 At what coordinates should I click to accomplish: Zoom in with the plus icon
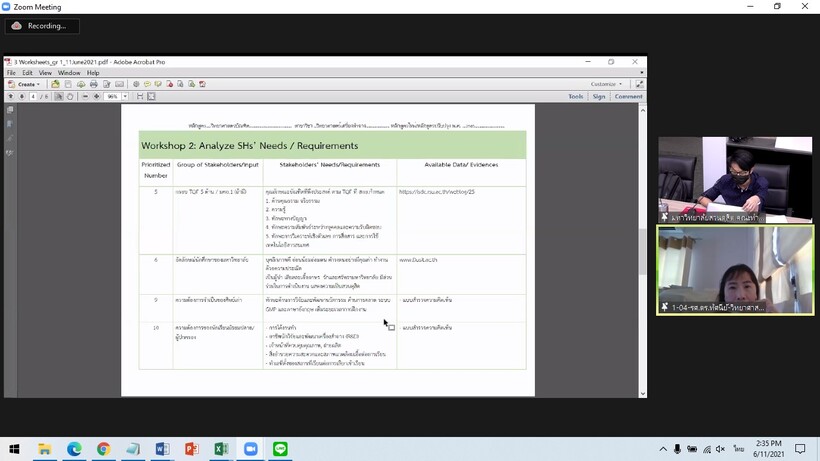click(97, 97)
